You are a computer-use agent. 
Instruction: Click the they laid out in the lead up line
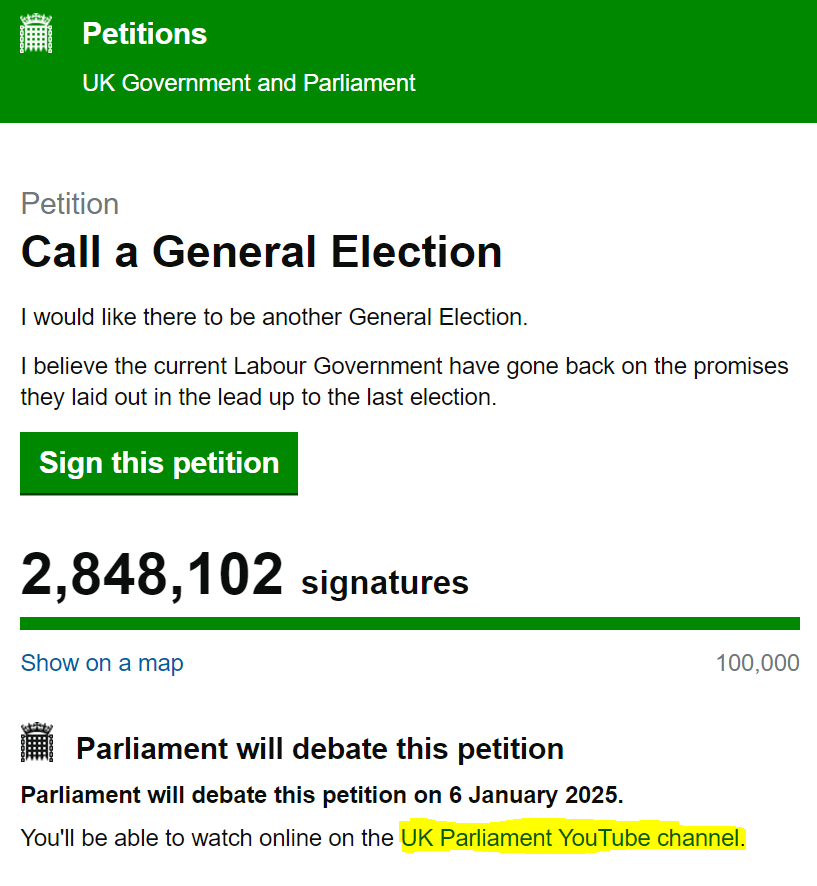click(x=259, y=397)
